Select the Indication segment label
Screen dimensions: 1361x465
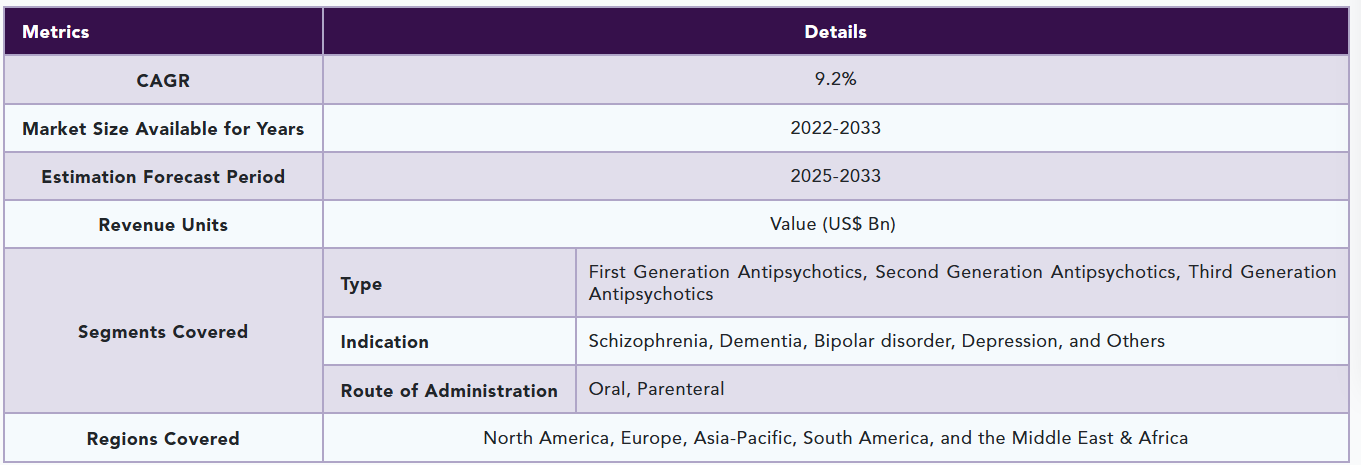pos(384,342)
